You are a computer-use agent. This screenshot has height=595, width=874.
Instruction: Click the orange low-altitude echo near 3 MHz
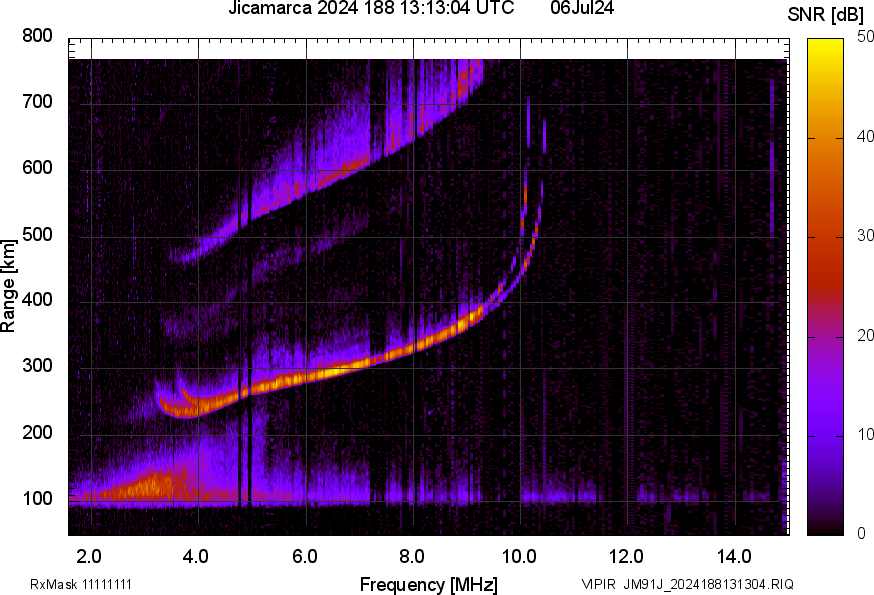pyautogui.click(x=140, y=487)
